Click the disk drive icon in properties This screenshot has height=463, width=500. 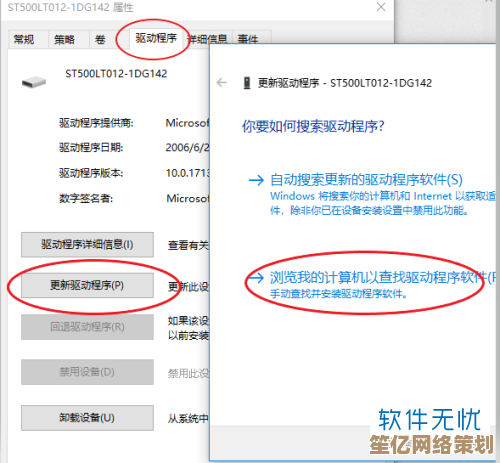[34, 82]
